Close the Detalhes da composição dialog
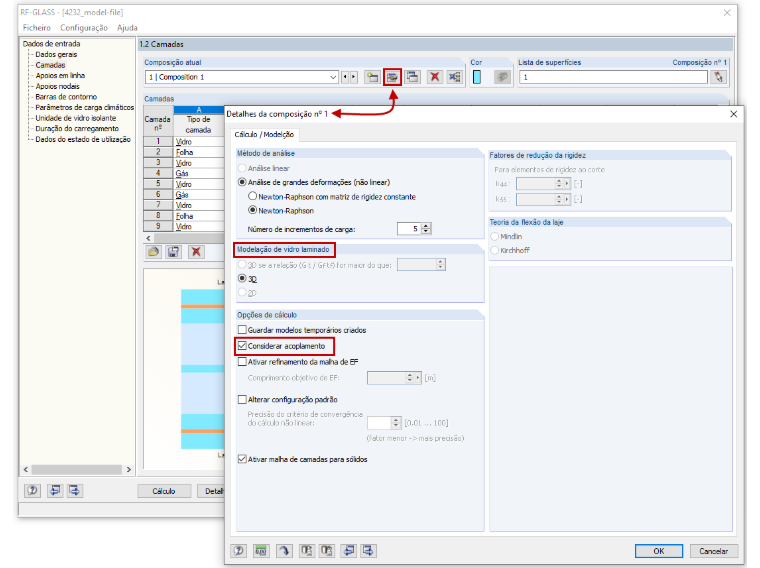Viewport: 760px width, 568px height. coord(734,114)
